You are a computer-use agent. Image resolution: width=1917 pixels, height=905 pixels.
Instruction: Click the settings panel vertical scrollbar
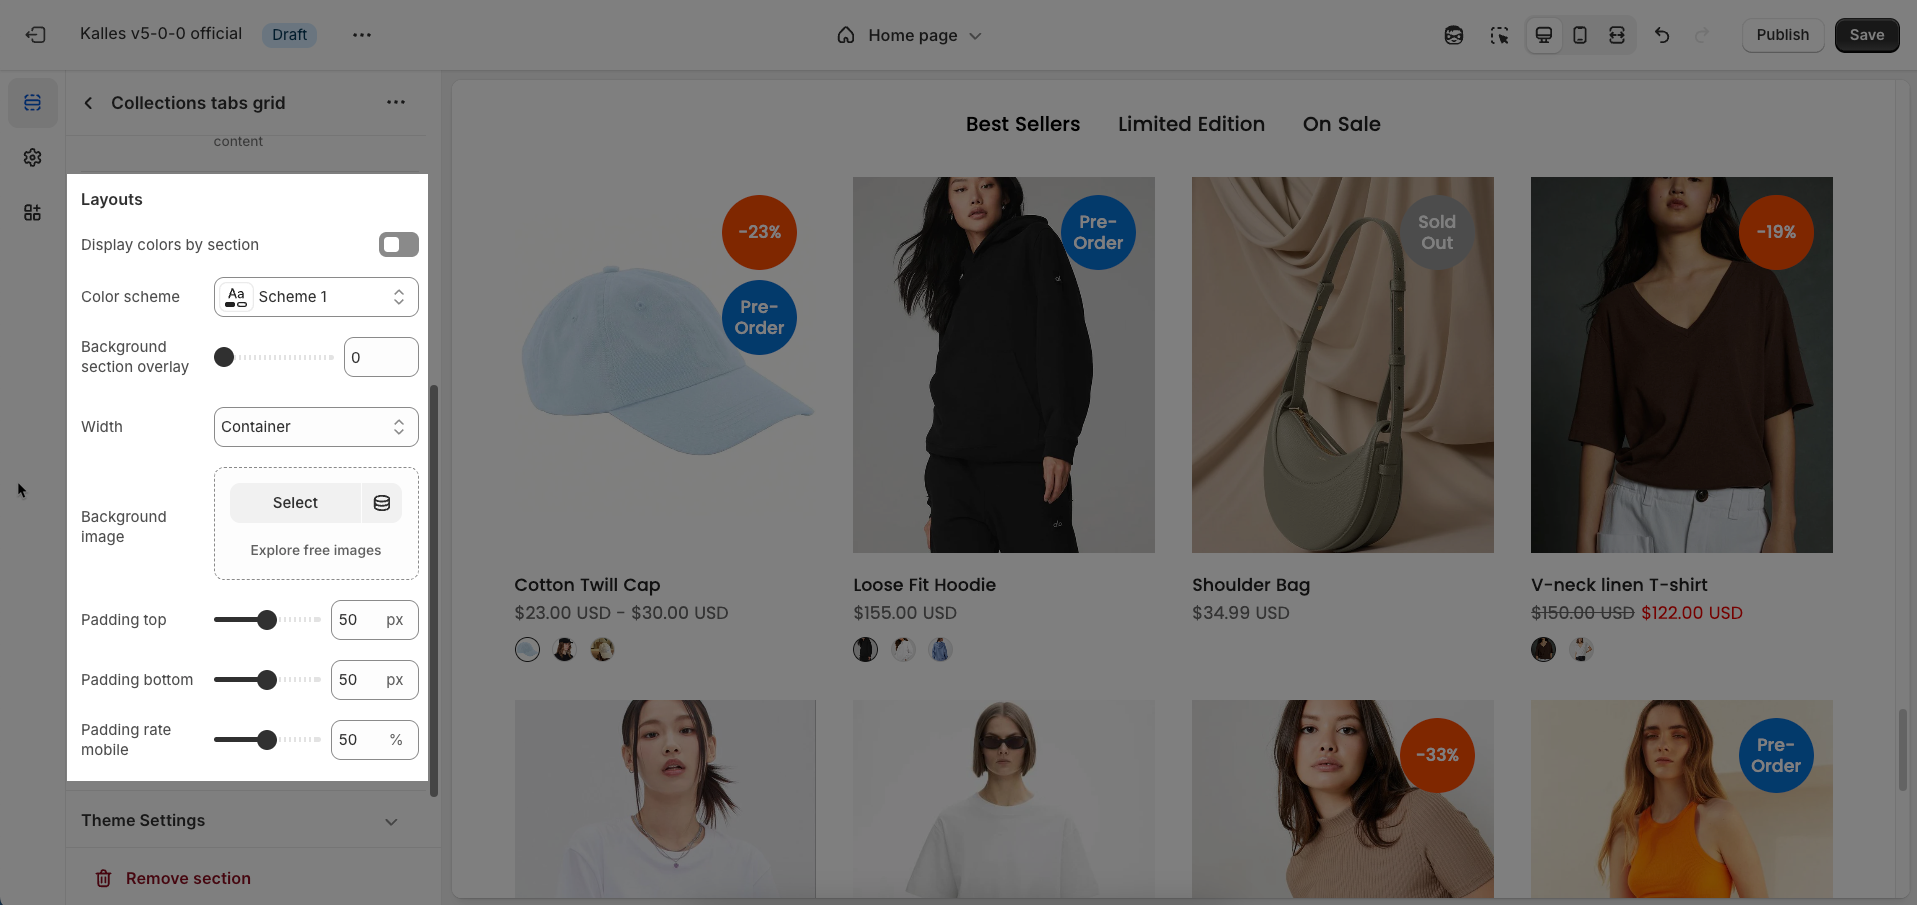434,590
